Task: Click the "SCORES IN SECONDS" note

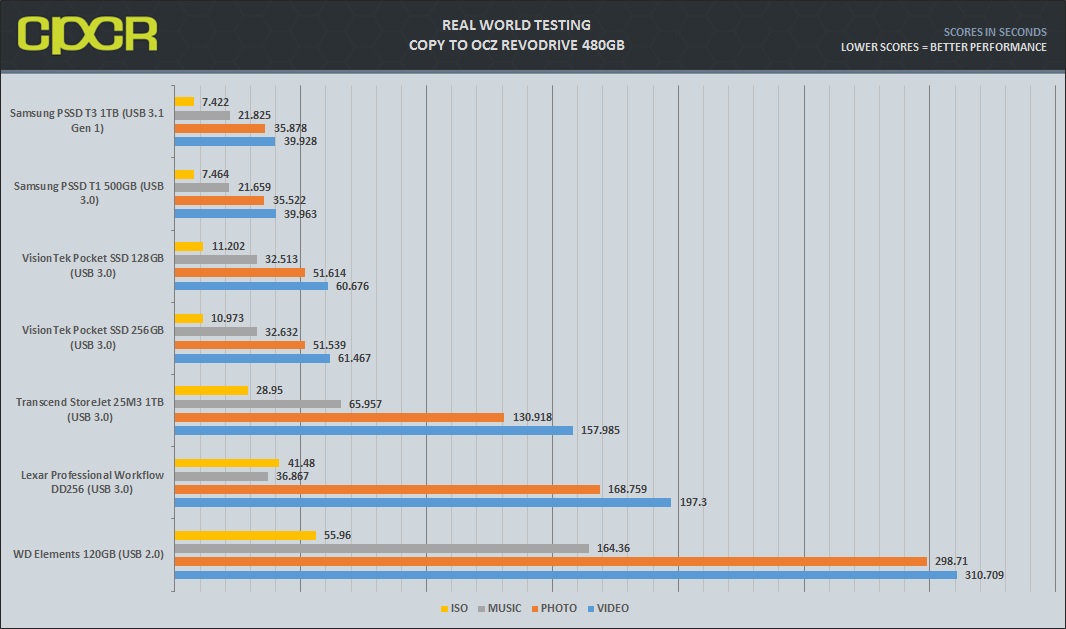Action: tap(995, 32)
